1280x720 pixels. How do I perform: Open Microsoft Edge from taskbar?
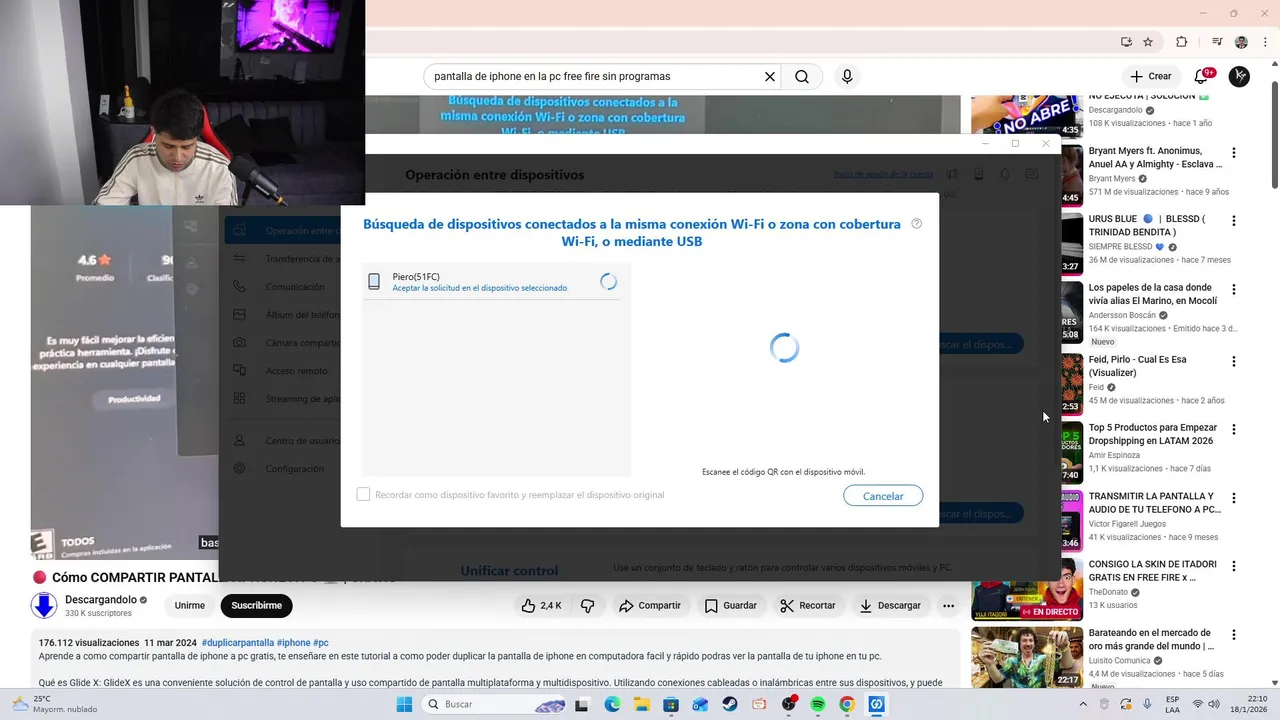(612, 704)
